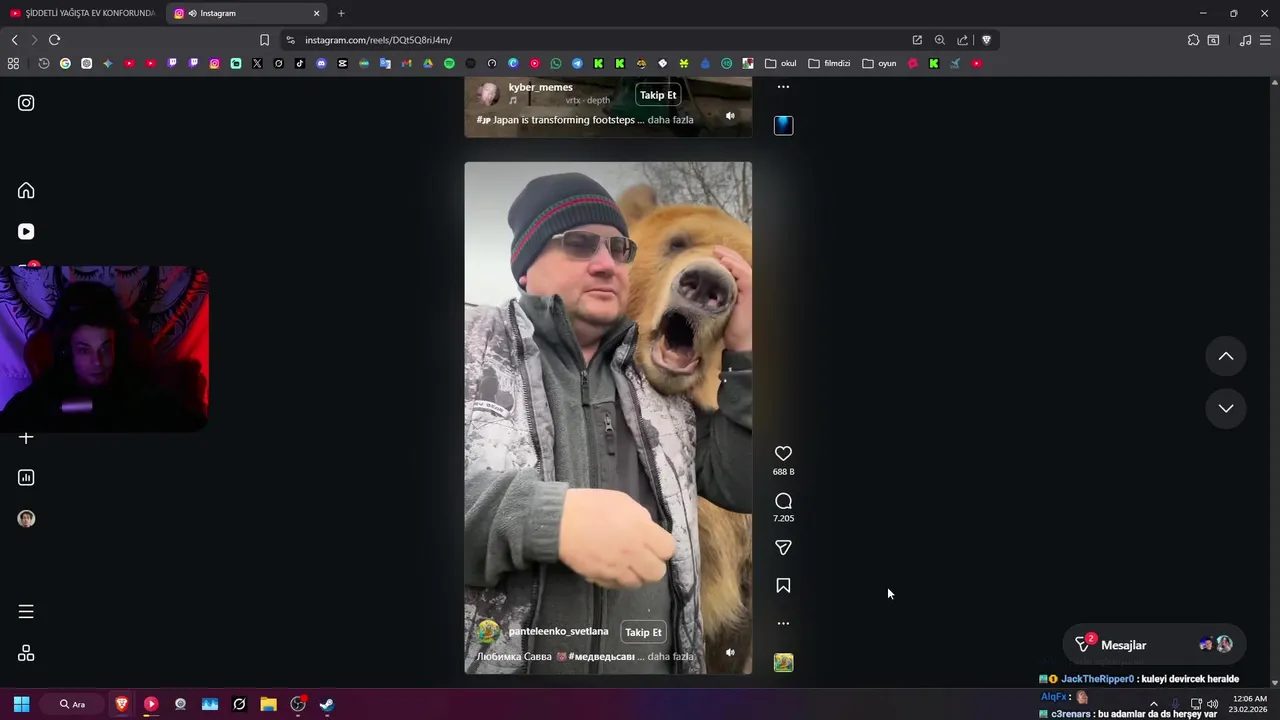
Task: Switch to the ŞİDDETLİ YAĞIŞTA YouTube tab
Action: point(82,13)
